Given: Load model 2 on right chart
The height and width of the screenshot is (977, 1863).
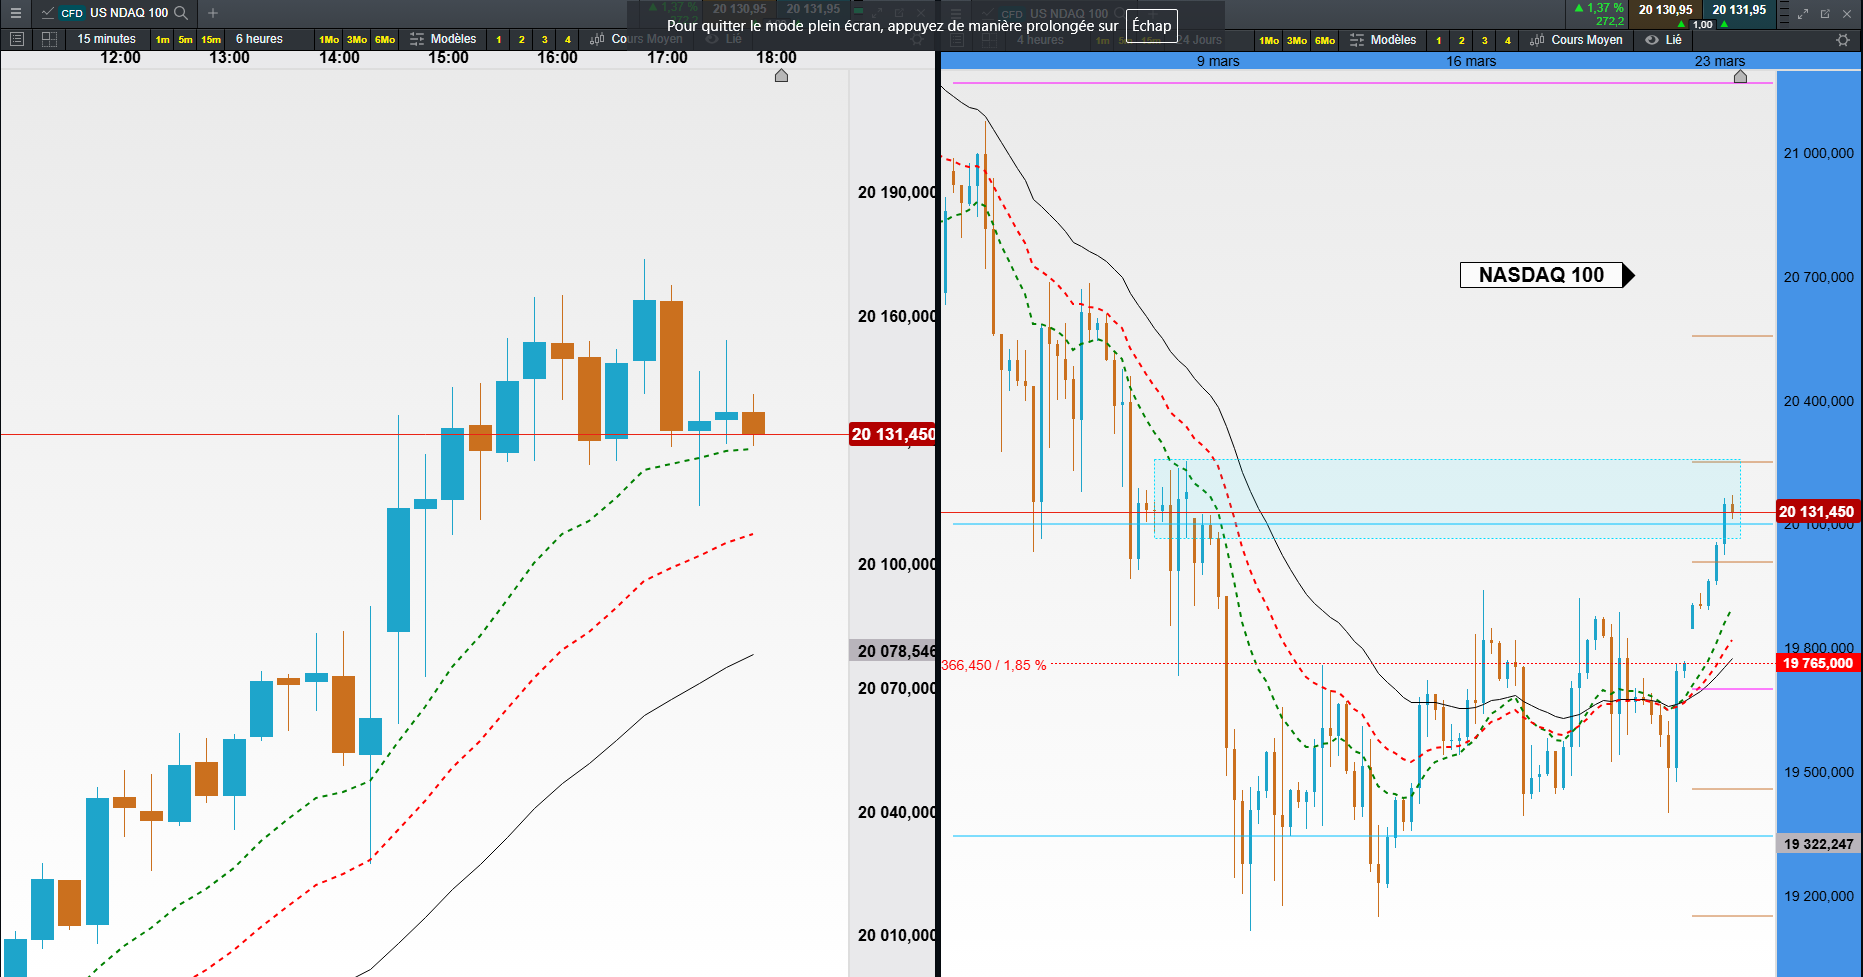Looking at the screenshot, I should click(x=1462, y=41).
